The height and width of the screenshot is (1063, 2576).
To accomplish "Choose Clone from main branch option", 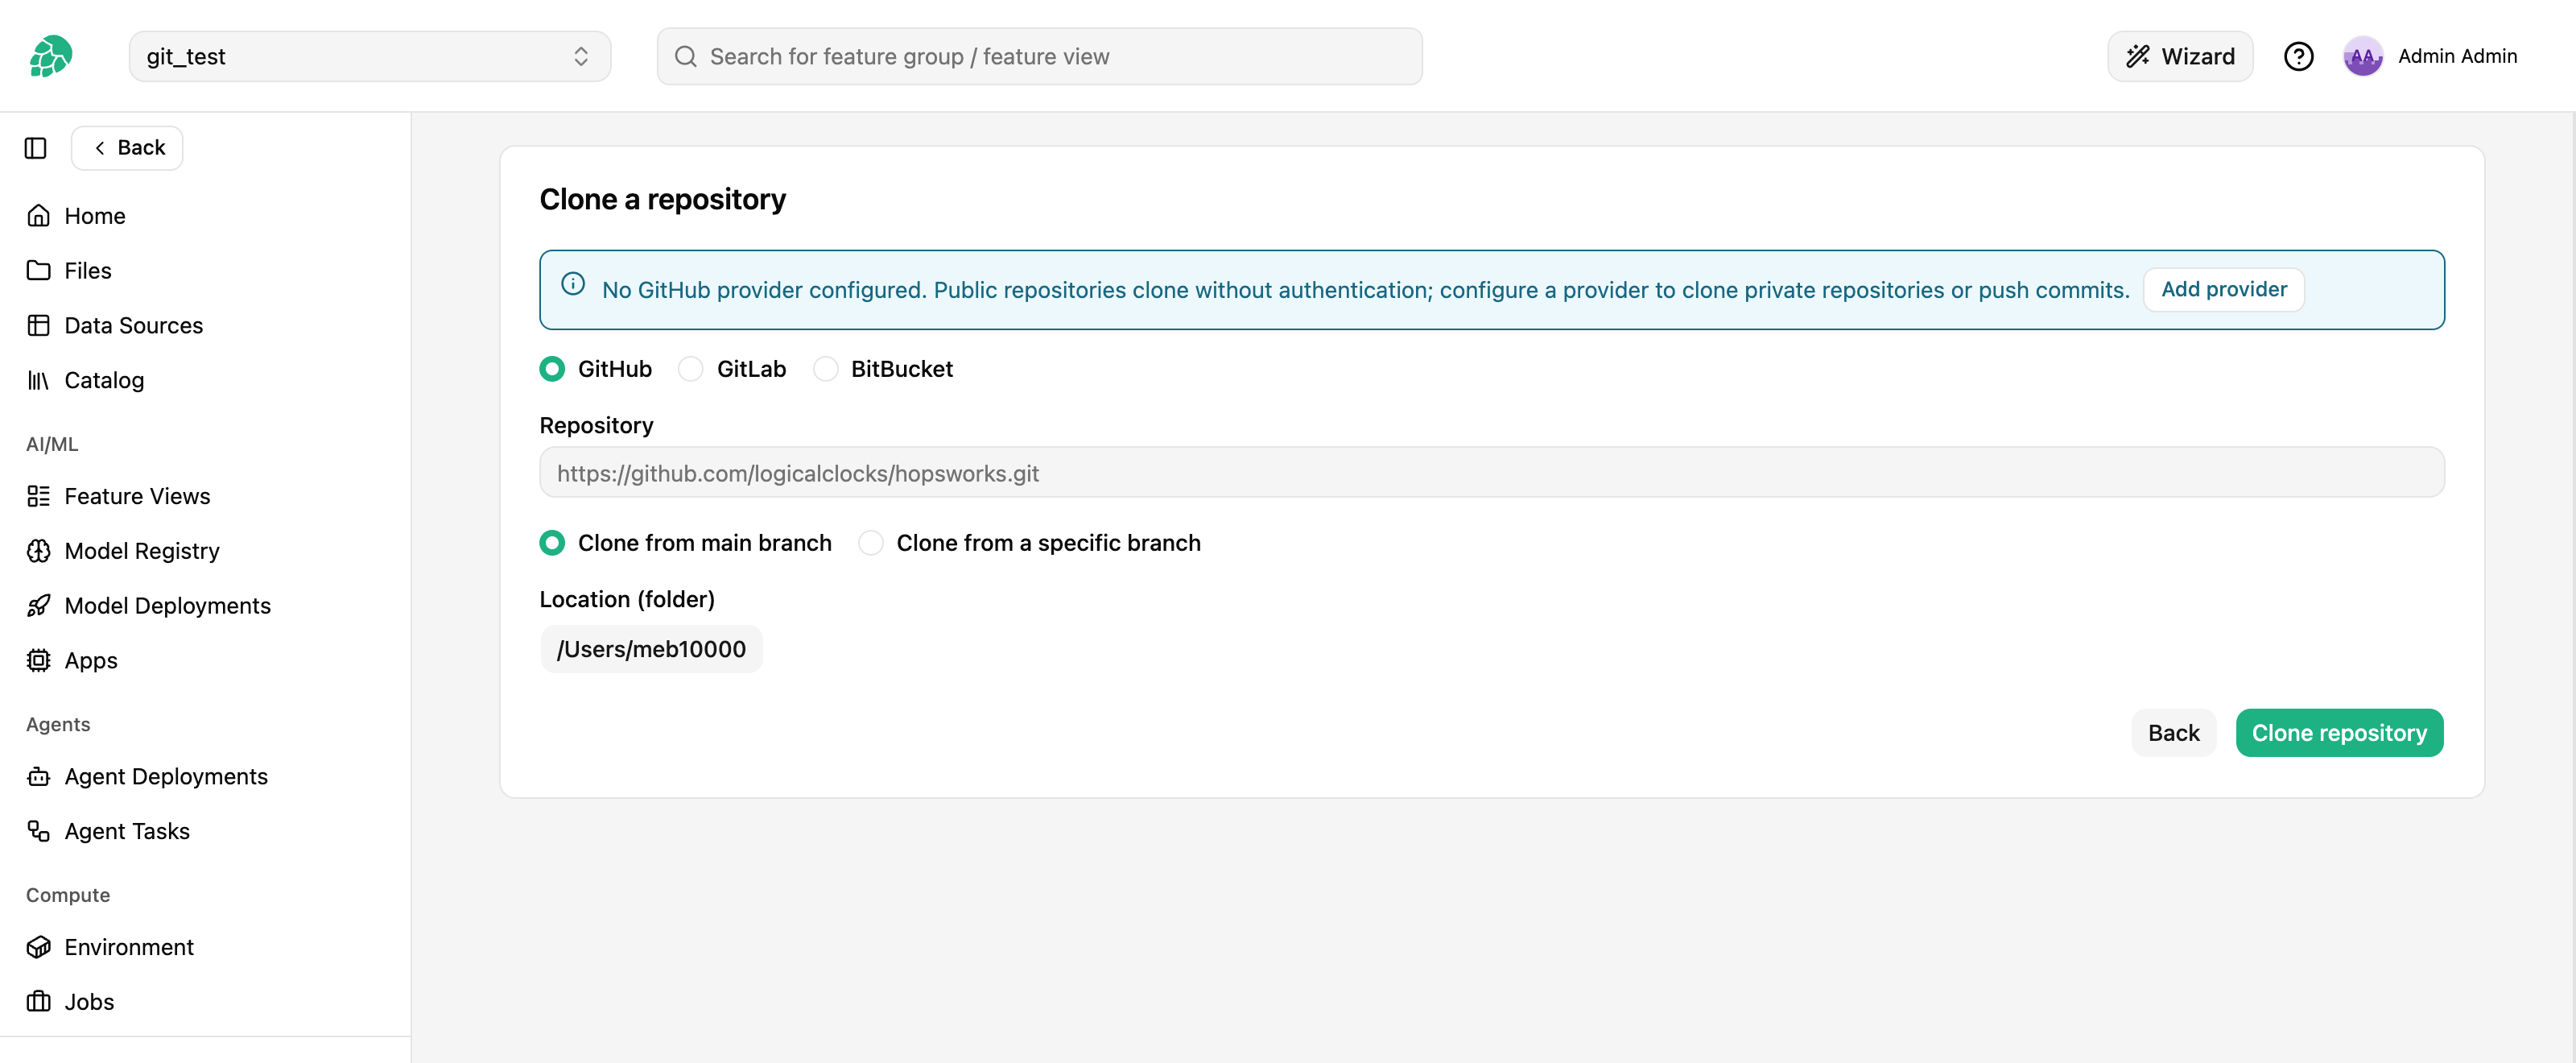I will [x=552, y=543].
